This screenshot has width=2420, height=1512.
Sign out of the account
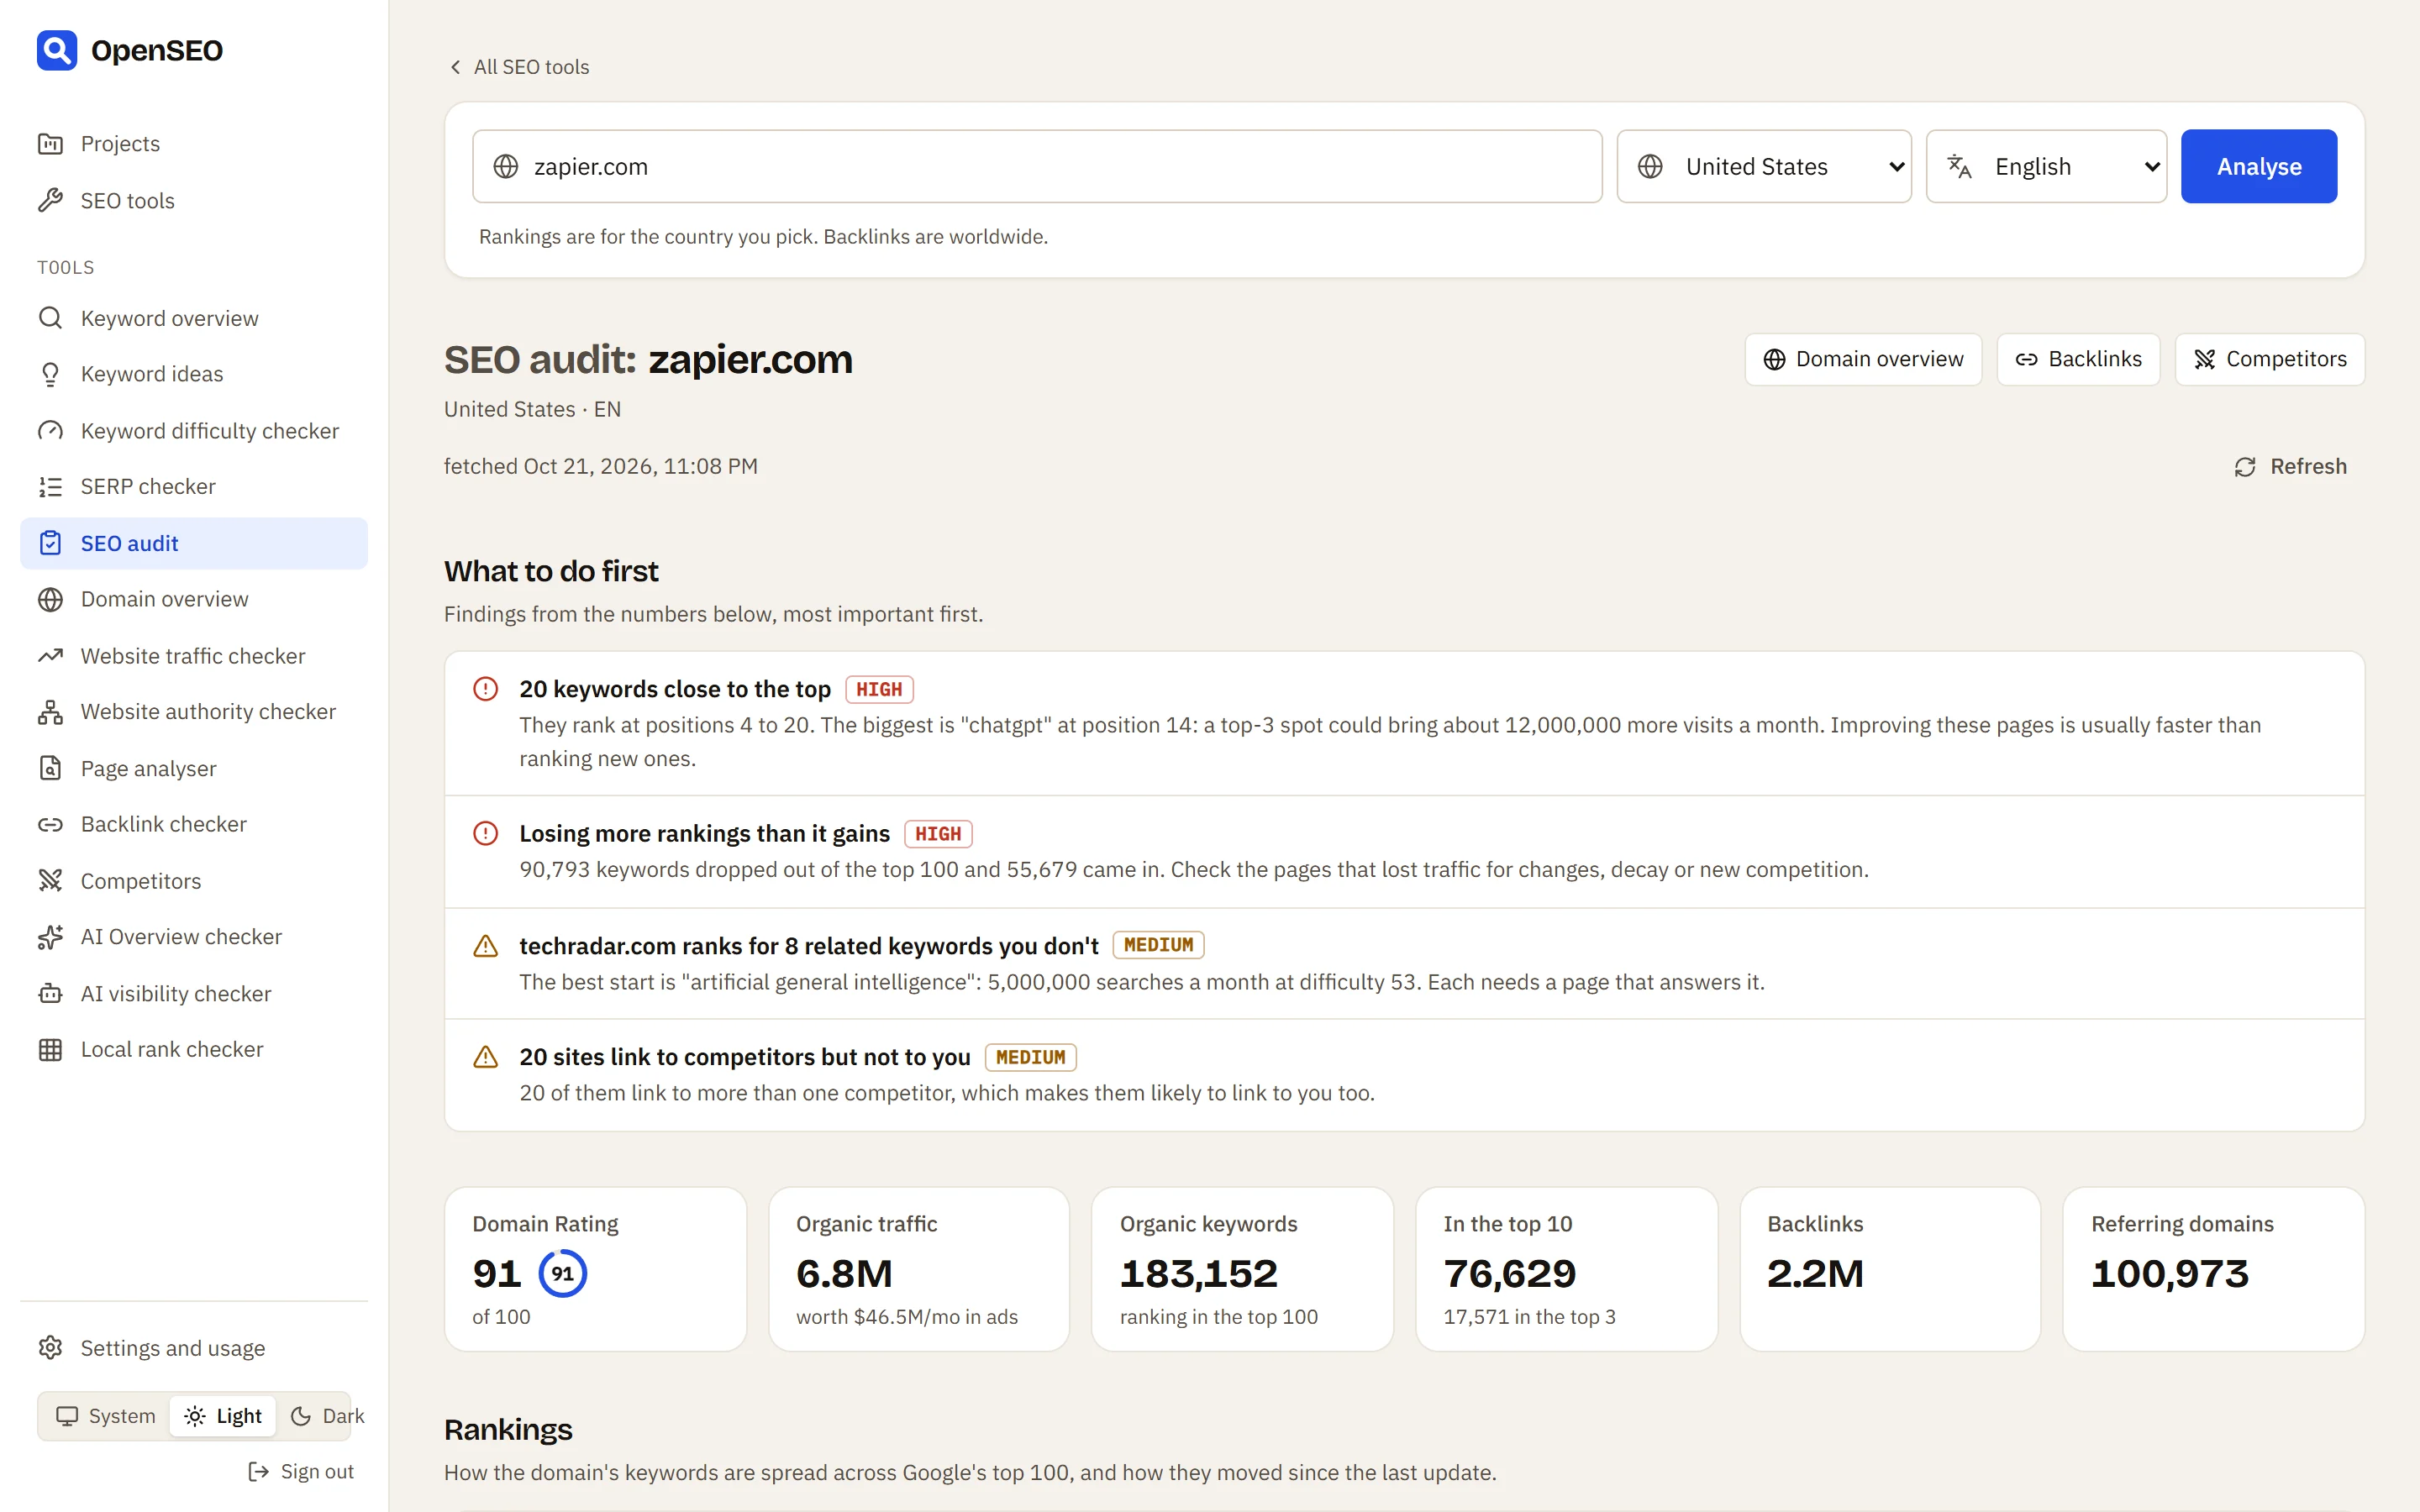click(x=301, y=1471)
